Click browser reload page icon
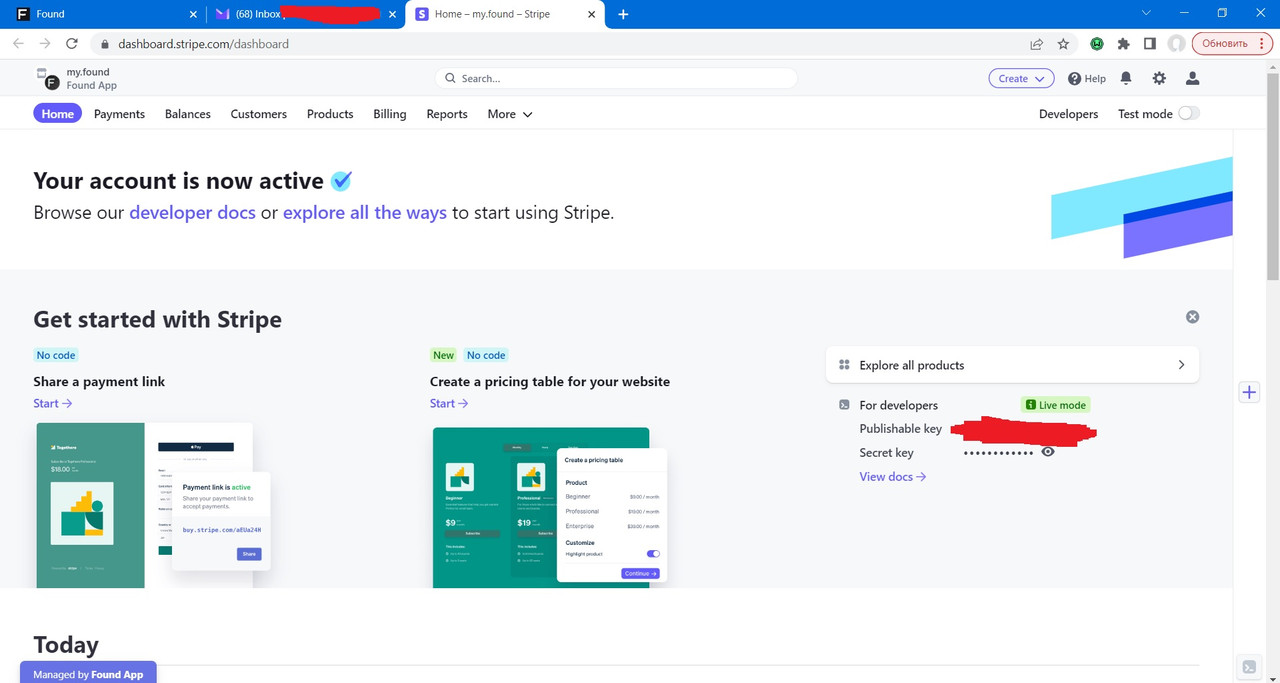Screen dimensions: 1280x683 [71, 44]
